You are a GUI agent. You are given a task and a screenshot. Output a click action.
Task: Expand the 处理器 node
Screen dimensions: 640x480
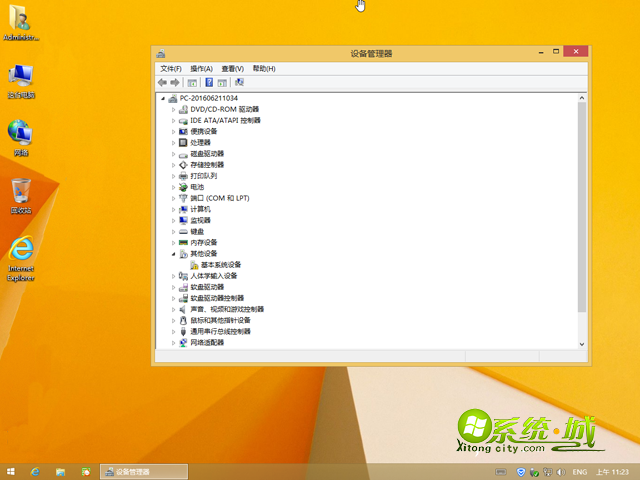pos(173,143)
